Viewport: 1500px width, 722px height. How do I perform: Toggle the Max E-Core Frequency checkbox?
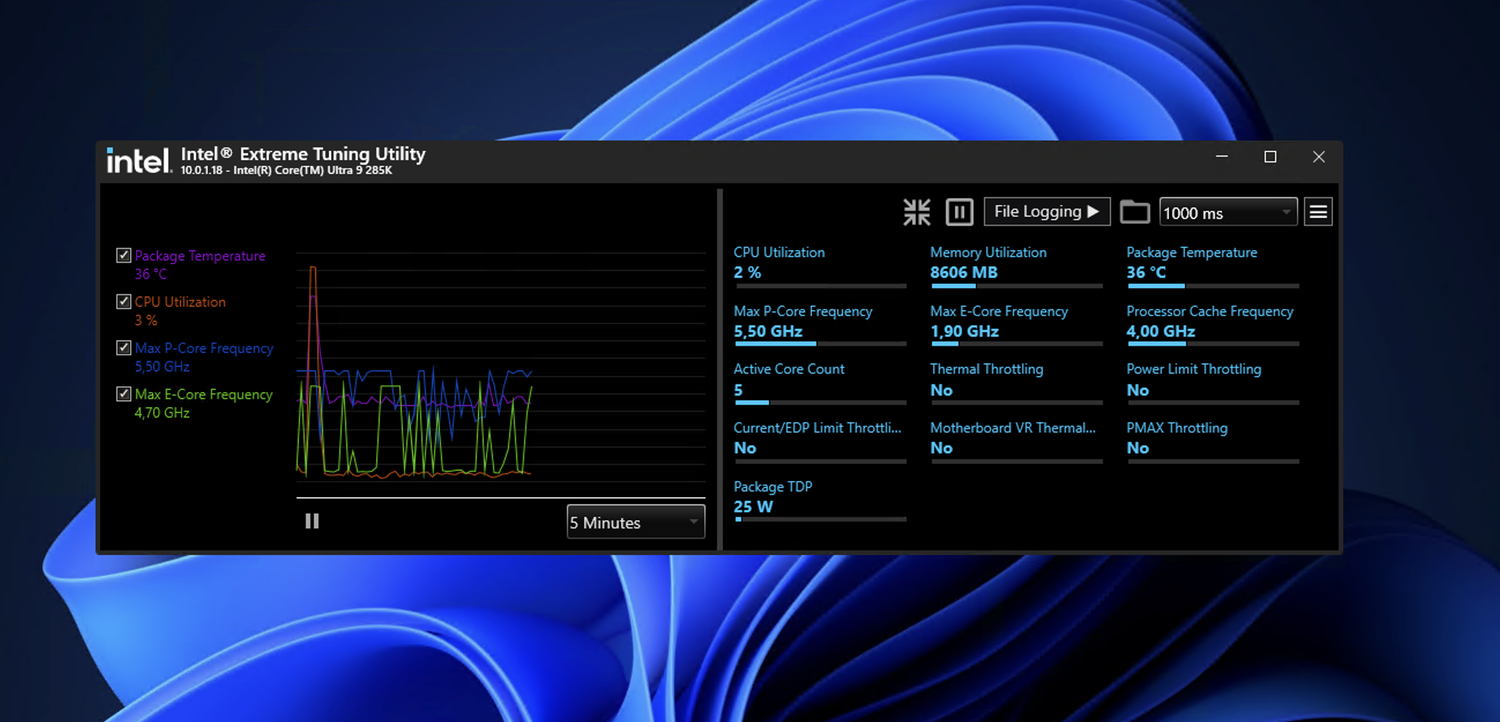[124, 394]
